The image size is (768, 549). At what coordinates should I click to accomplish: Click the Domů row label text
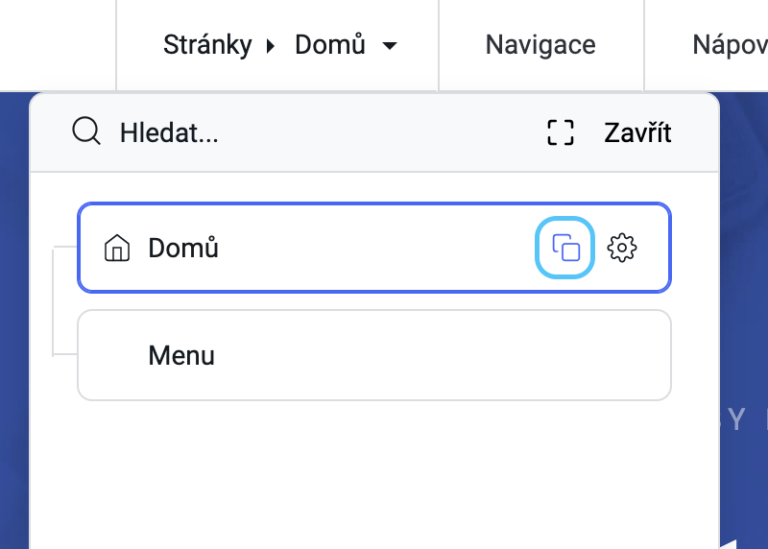coord(183,248)
